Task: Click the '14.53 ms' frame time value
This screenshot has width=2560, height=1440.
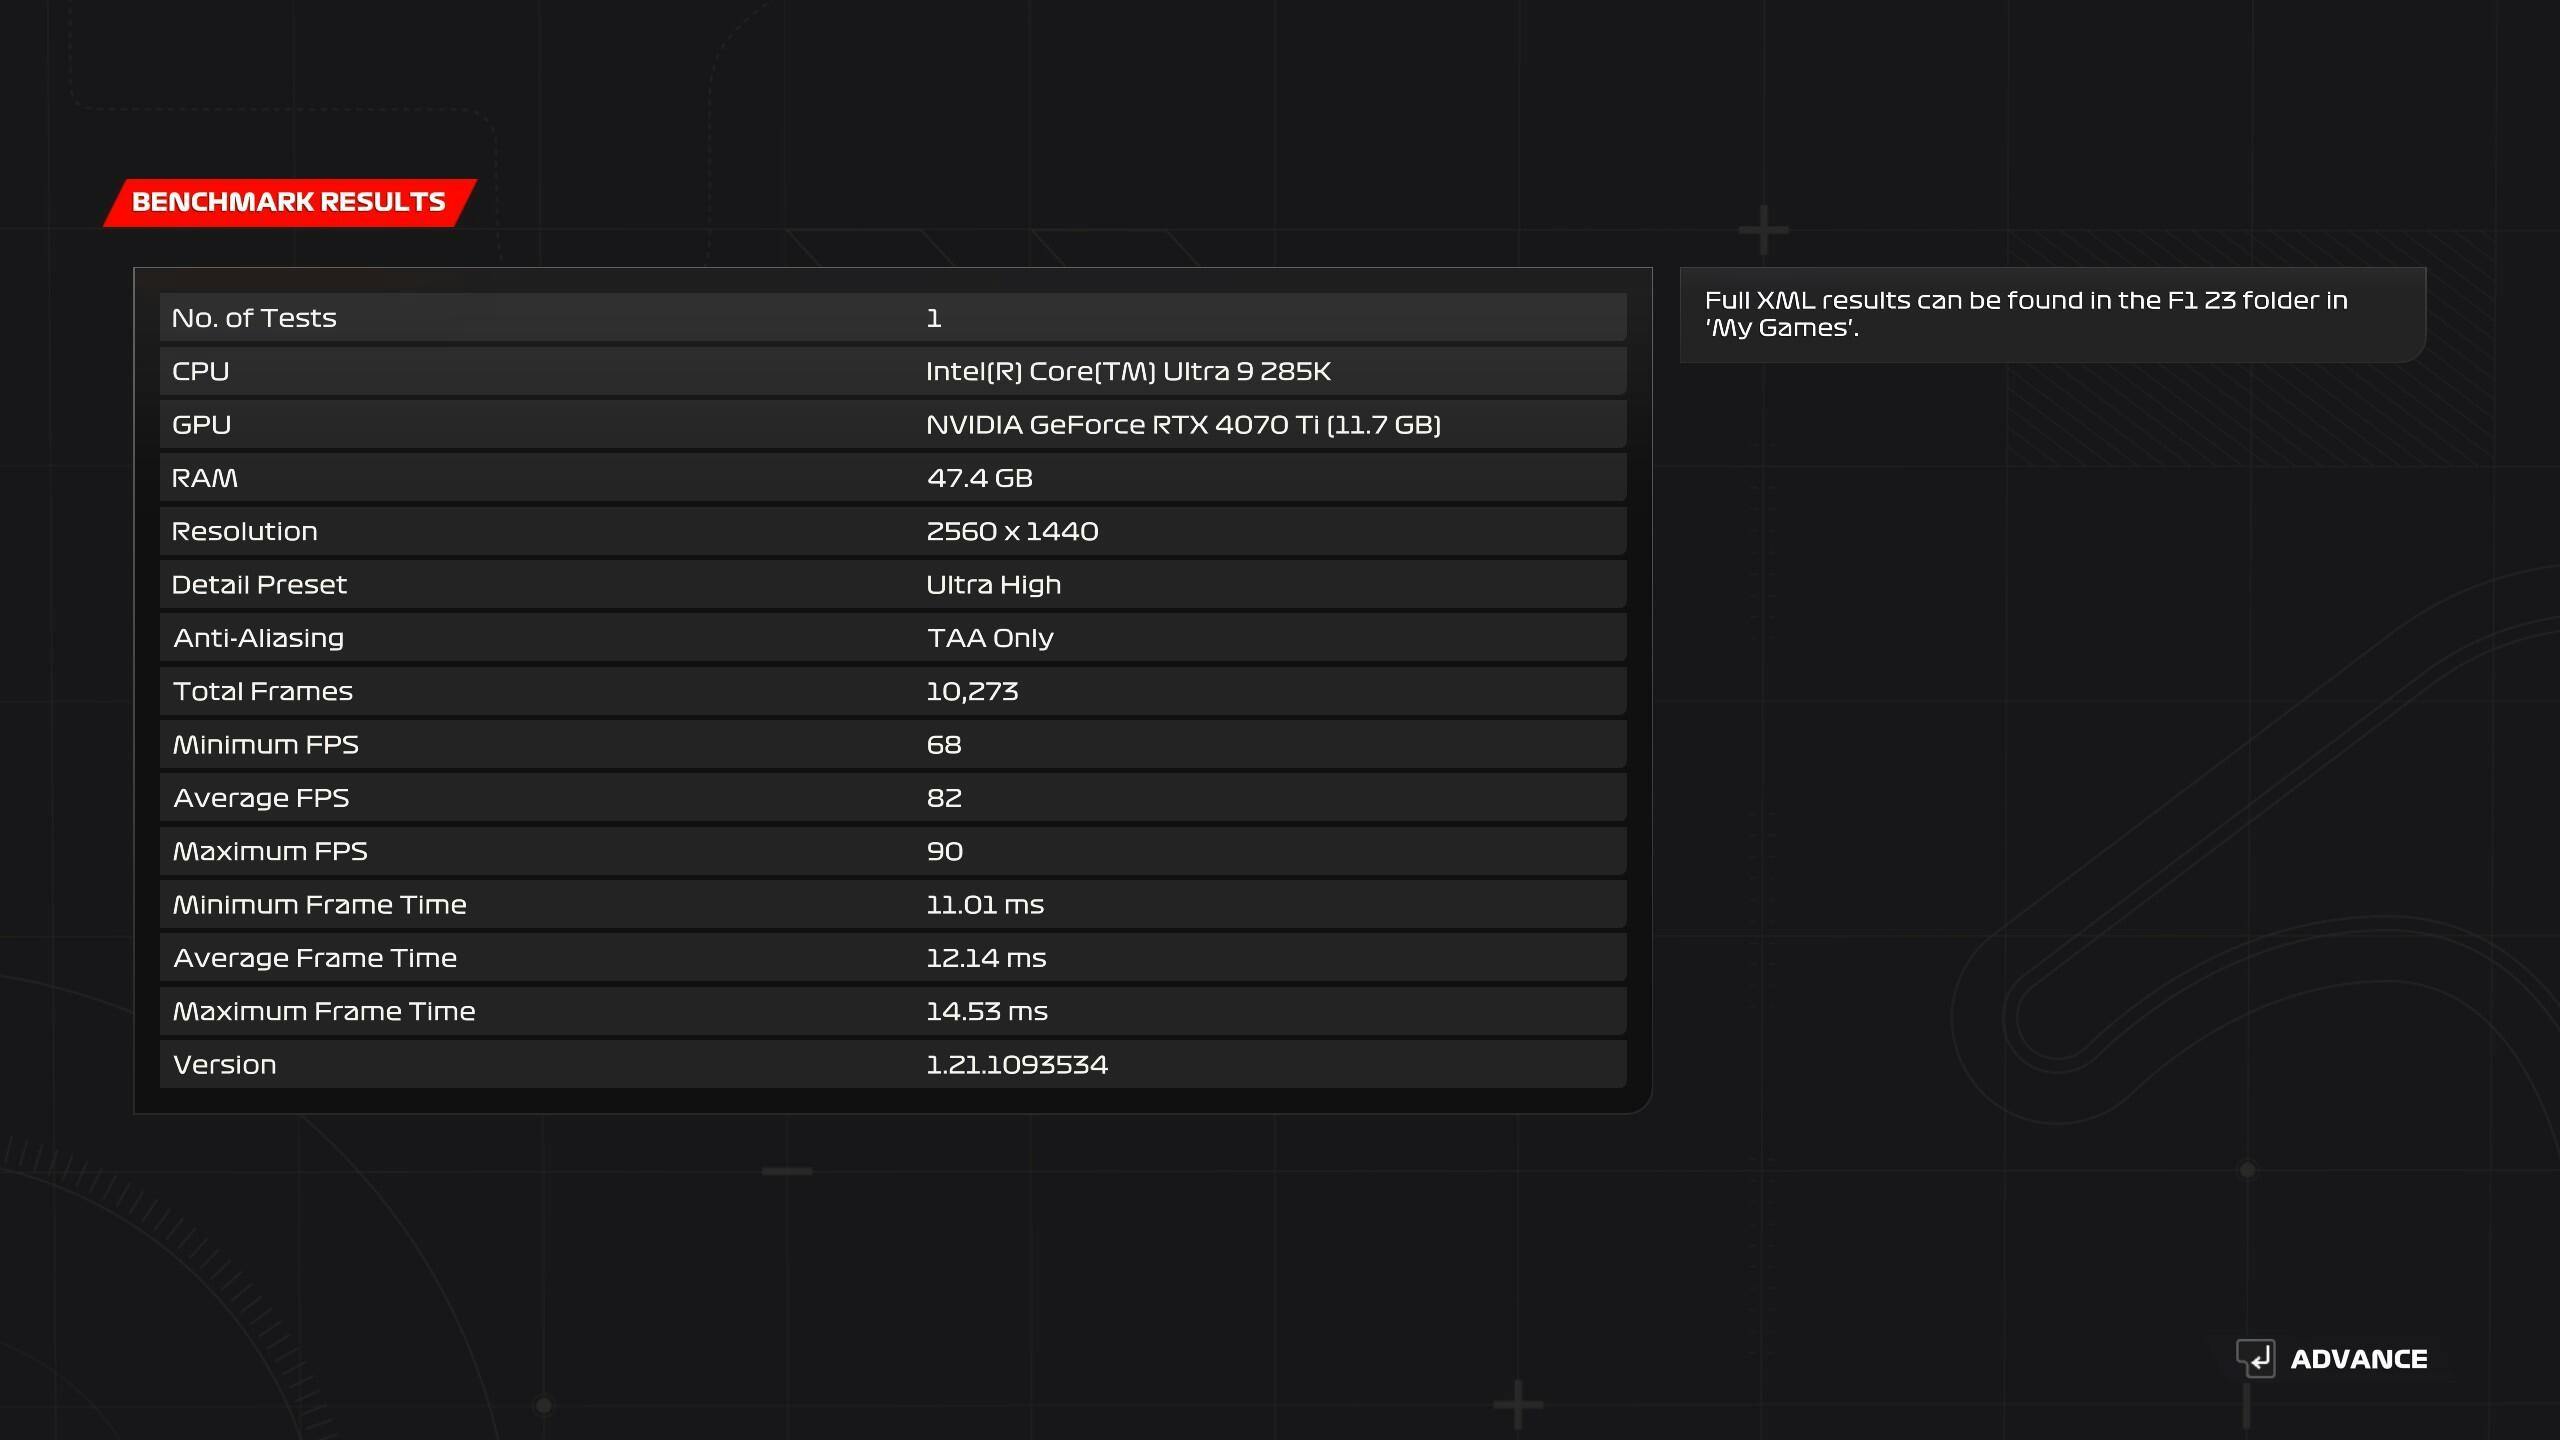Action: pos(987,1011)
